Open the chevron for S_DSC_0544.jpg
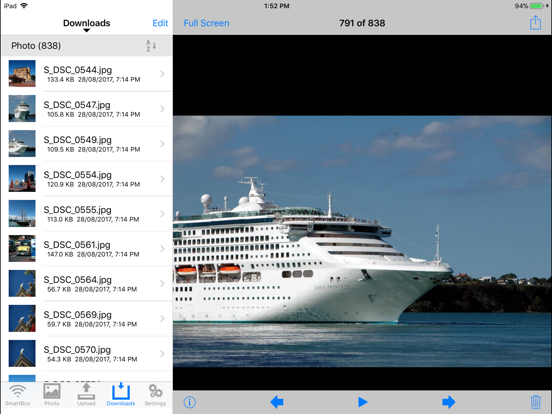The height and width of the screenshot is (414, 552). [x=162, y=74]
